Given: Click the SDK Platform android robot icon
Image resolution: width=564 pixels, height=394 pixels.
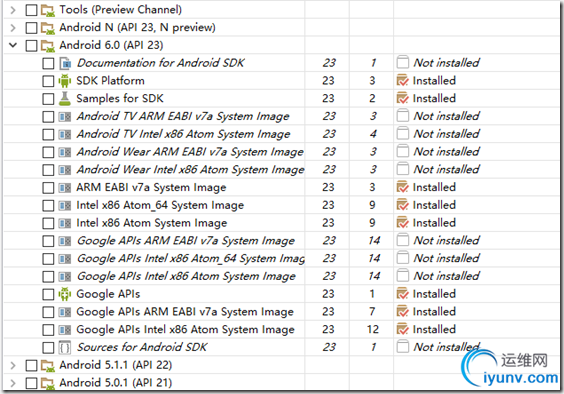Looking at the screenshot, I should click(65, 81).
